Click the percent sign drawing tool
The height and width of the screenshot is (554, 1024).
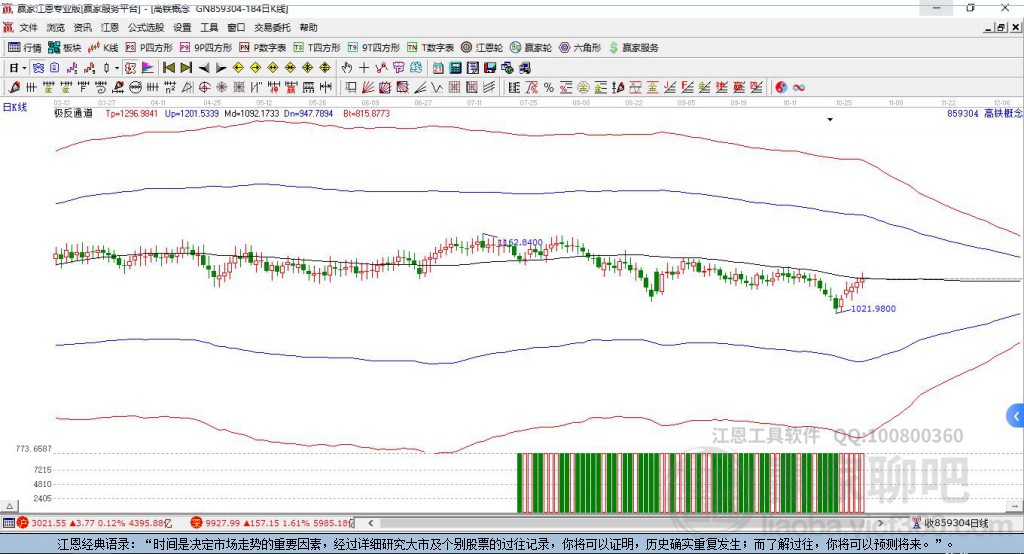tap(548, 88)
